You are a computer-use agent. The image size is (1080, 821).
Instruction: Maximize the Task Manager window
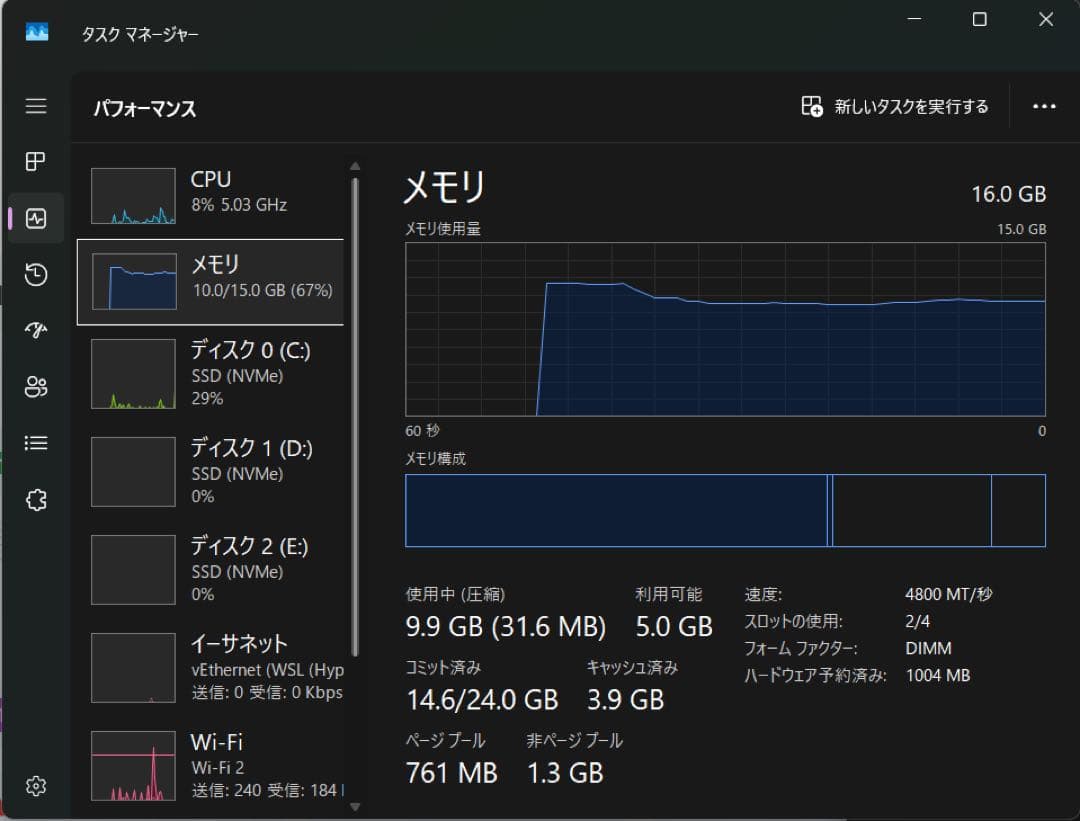[x=979, y=19]
